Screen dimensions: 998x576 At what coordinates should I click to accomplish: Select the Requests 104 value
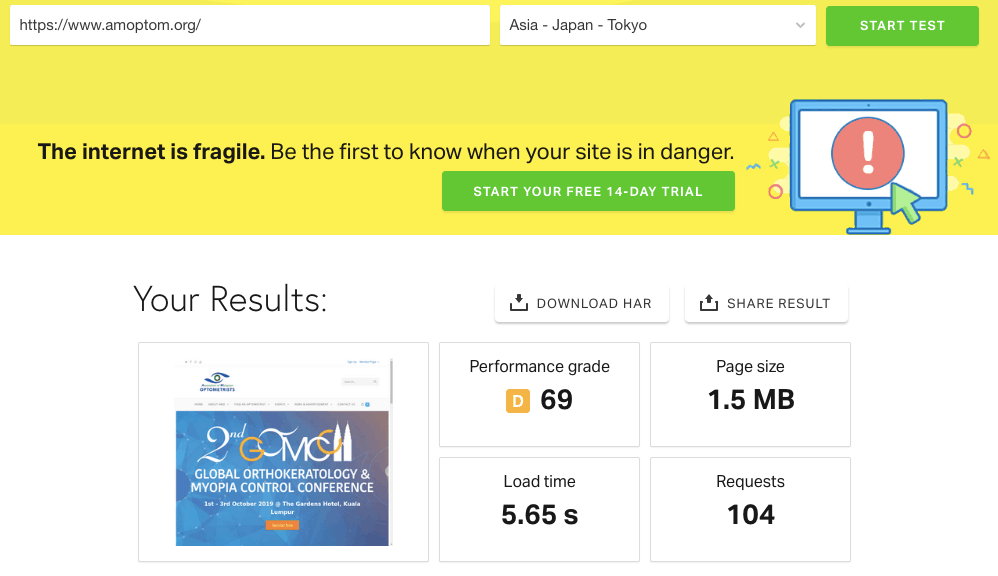[x=750, y=515]
